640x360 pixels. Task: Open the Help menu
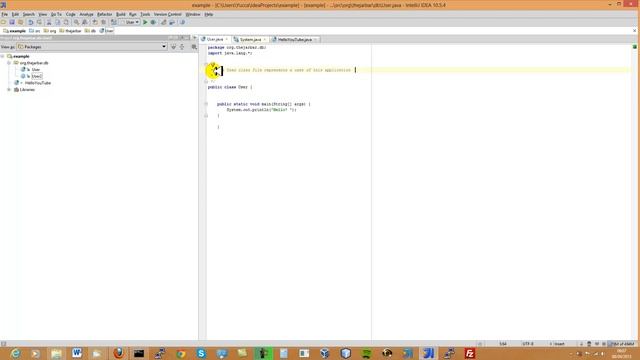click(x=209, y=14)
